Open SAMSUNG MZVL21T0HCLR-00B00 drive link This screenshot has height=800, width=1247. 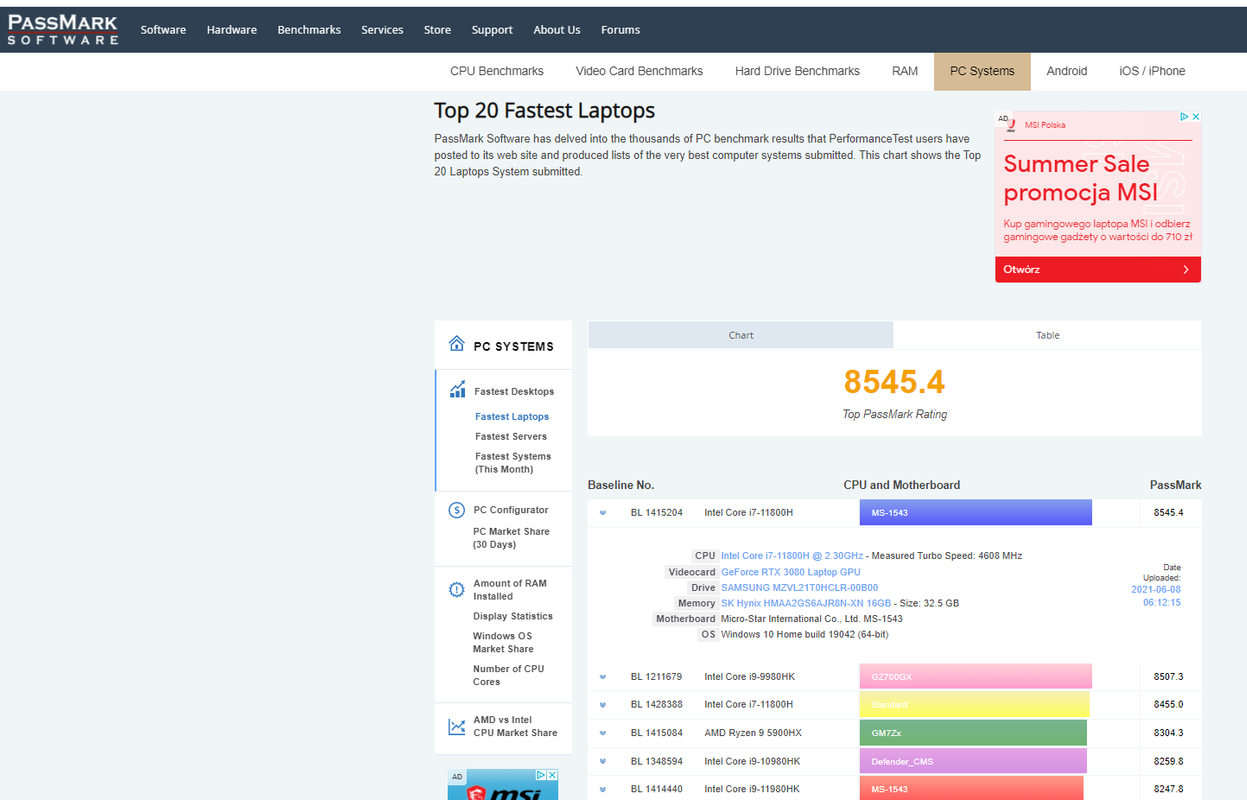click(x=799, y=588)
